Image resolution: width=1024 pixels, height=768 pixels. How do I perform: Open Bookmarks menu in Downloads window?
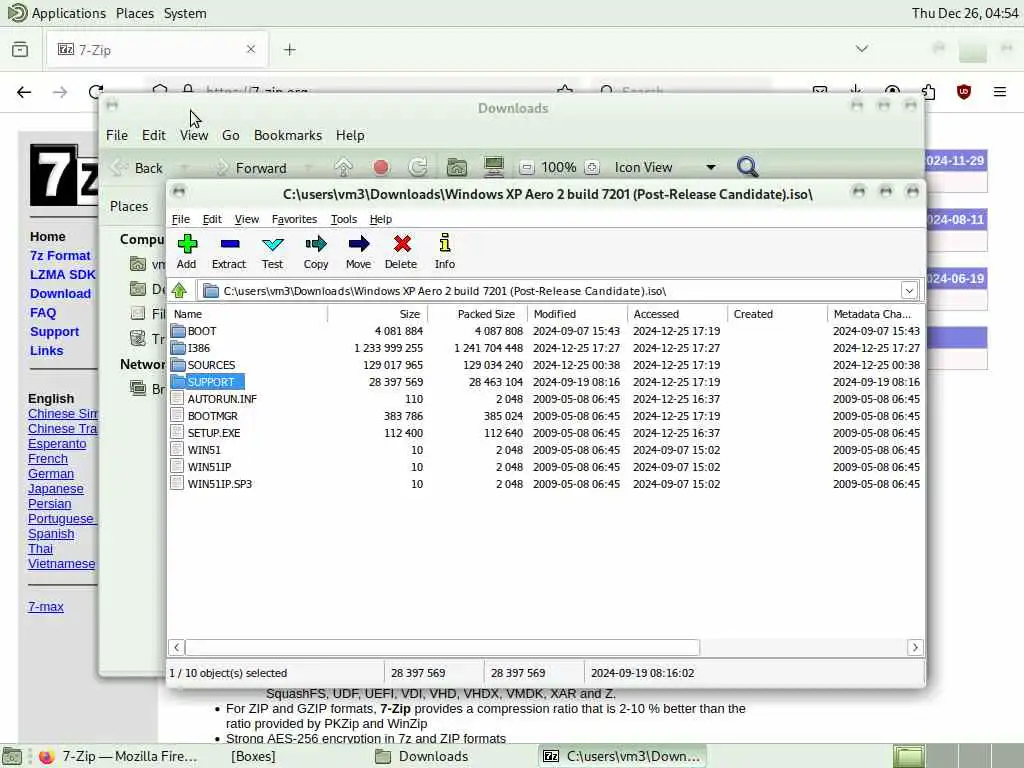pyautogui.click(x=288, y=135)
